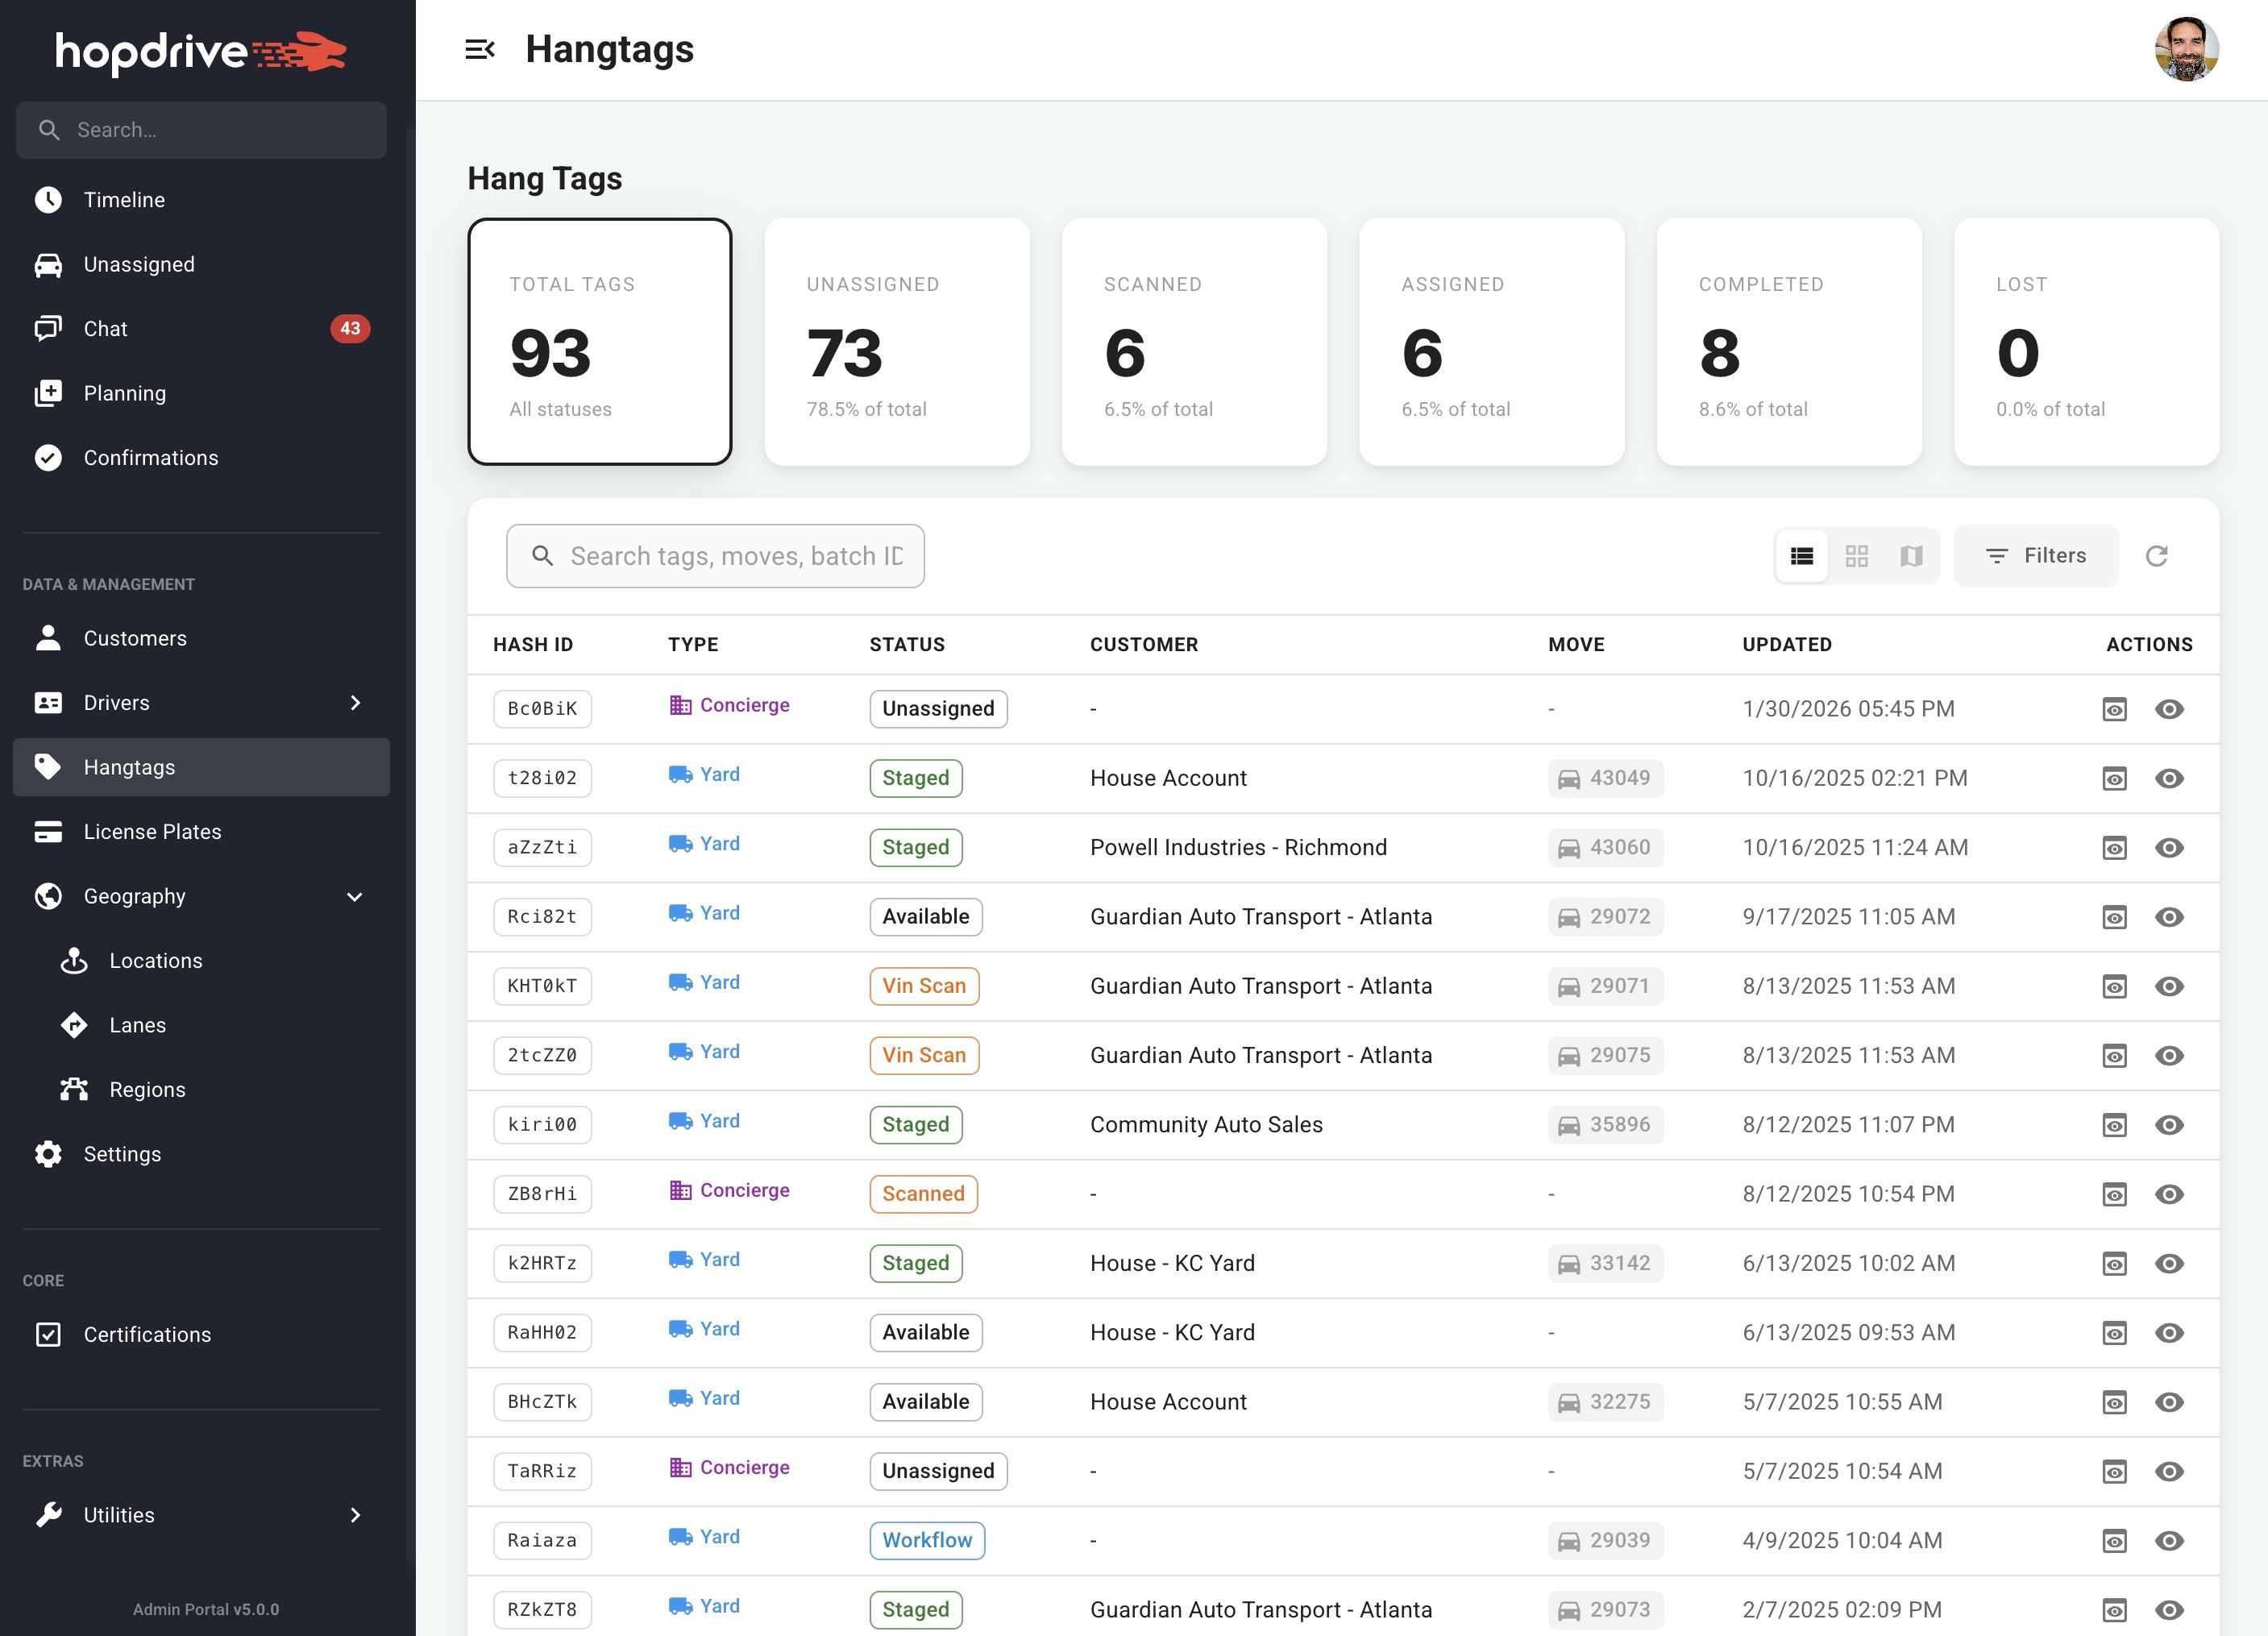This screenshot has height=1636, width=2268.
Task: Collapse sidebar with hamburger menu icon
Action: click(x=480, y=49)
